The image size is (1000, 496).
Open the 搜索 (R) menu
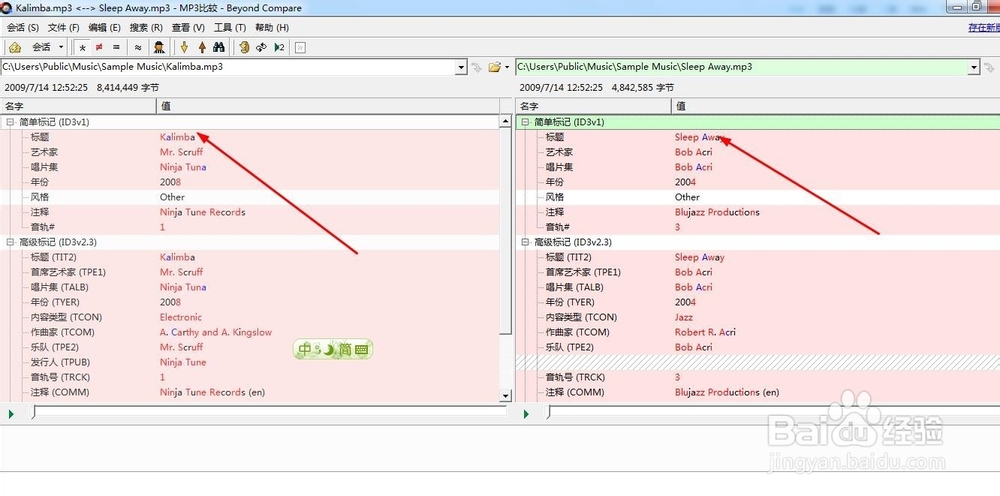coord(146,27)
